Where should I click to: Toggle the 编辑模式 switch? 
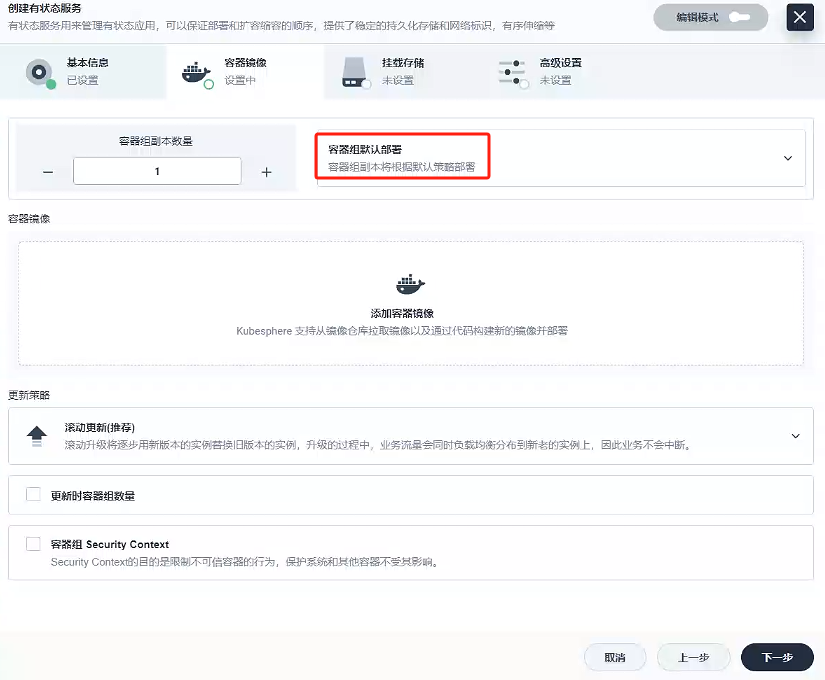point(740,17)
